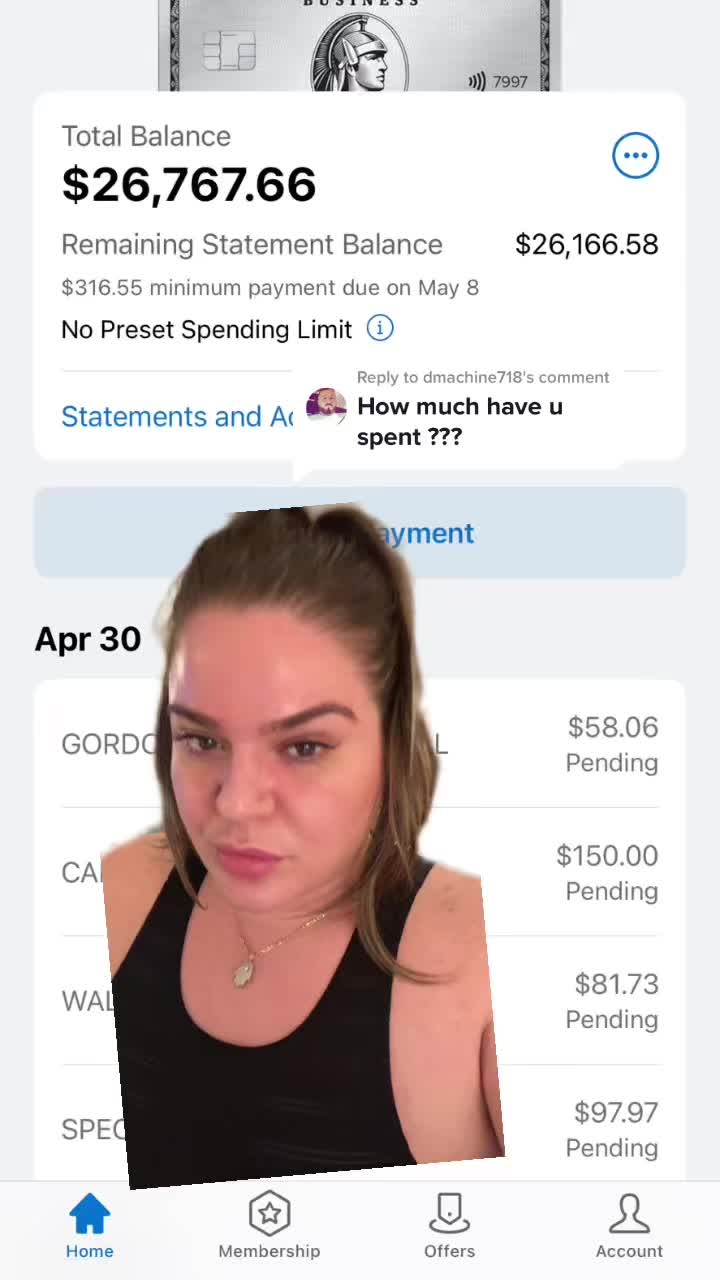The width and height of the screenshot is (720, 1280).
Task: Open the $58.06 pending transaction
Action: tap(360, 744)
